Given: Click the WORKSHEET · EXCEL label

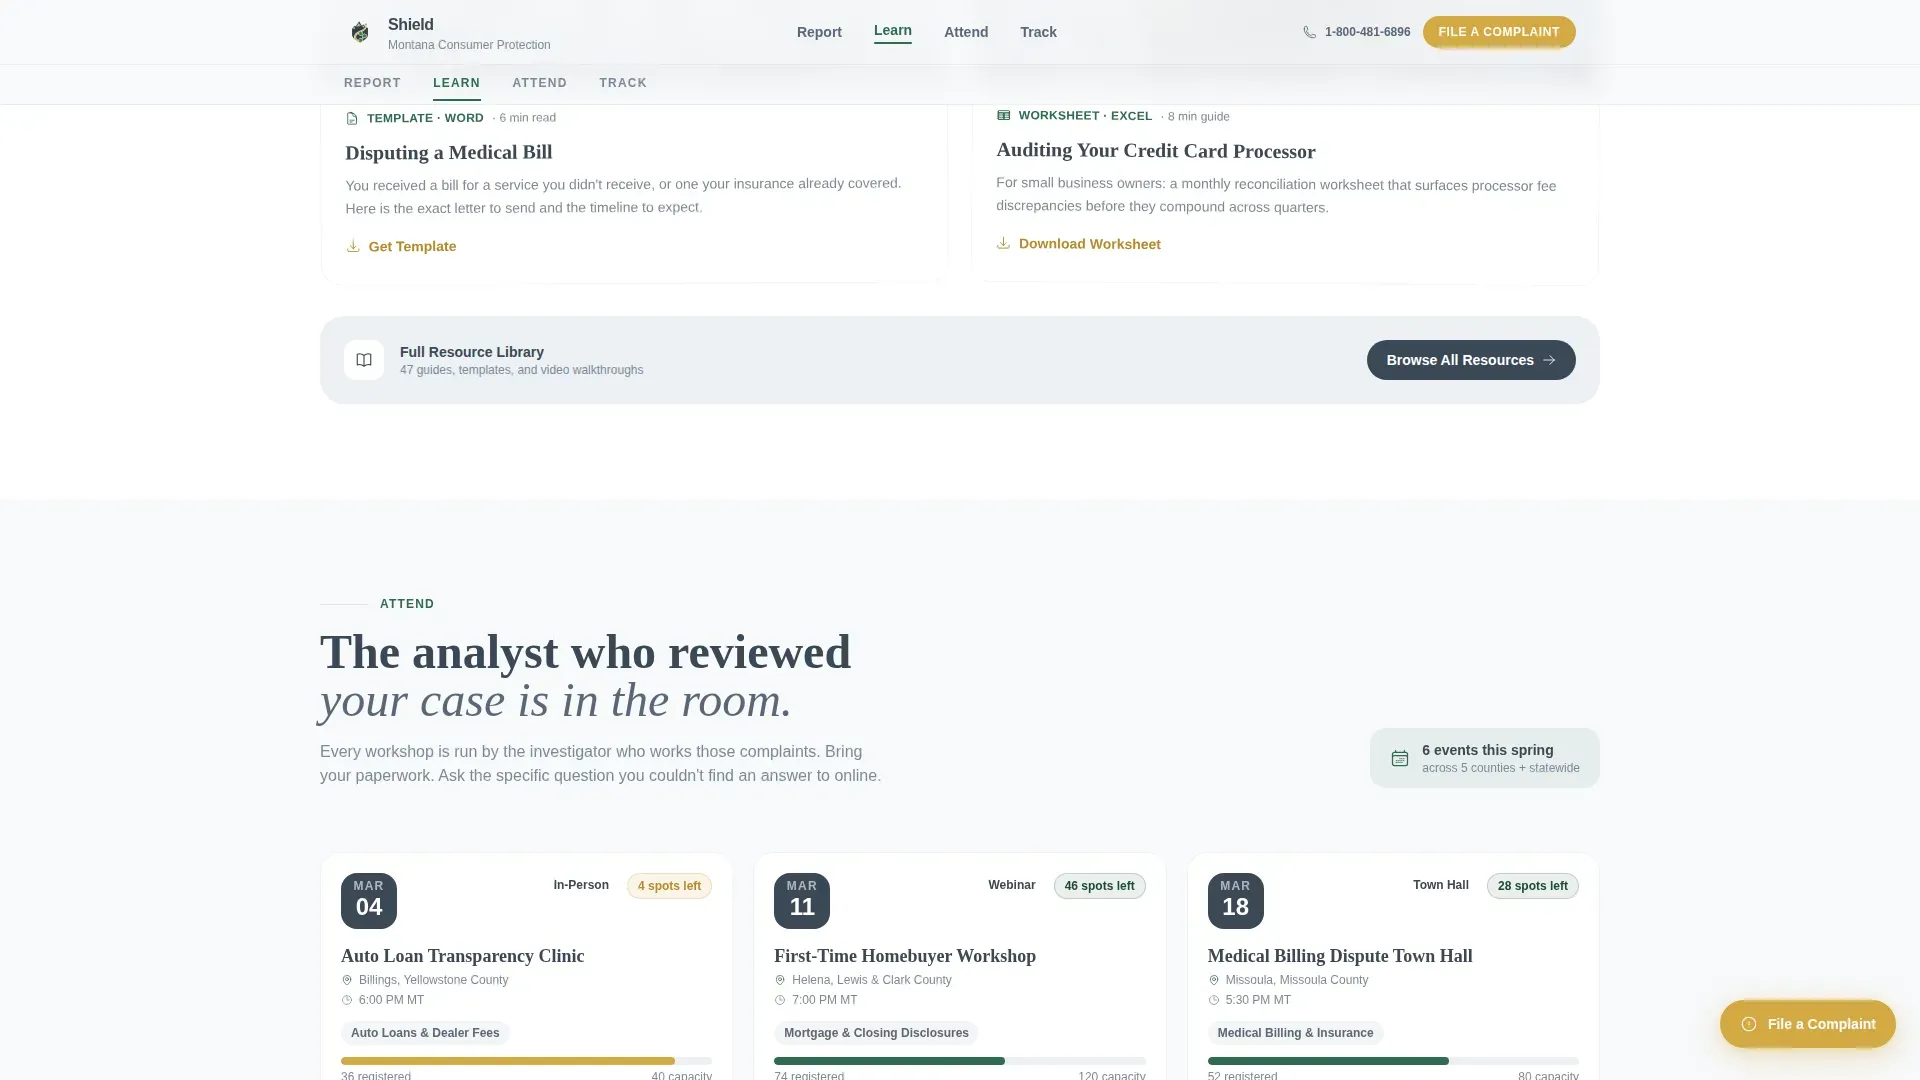Looking at the screenshot, I should [x=1085, y=116].
